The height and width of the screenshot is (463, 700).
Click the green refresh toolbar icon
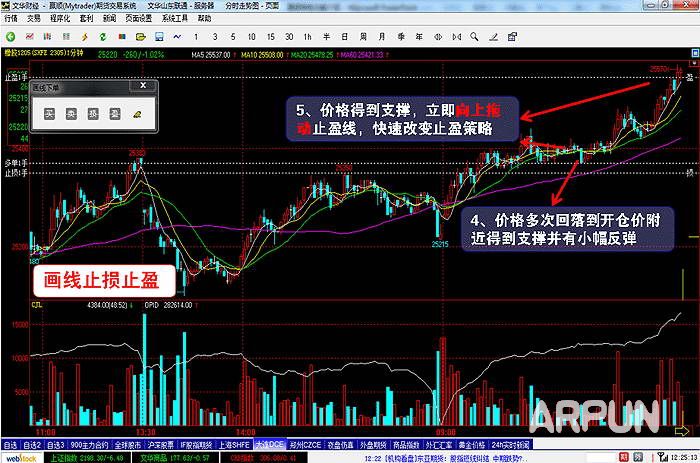[x=103, y=37]
